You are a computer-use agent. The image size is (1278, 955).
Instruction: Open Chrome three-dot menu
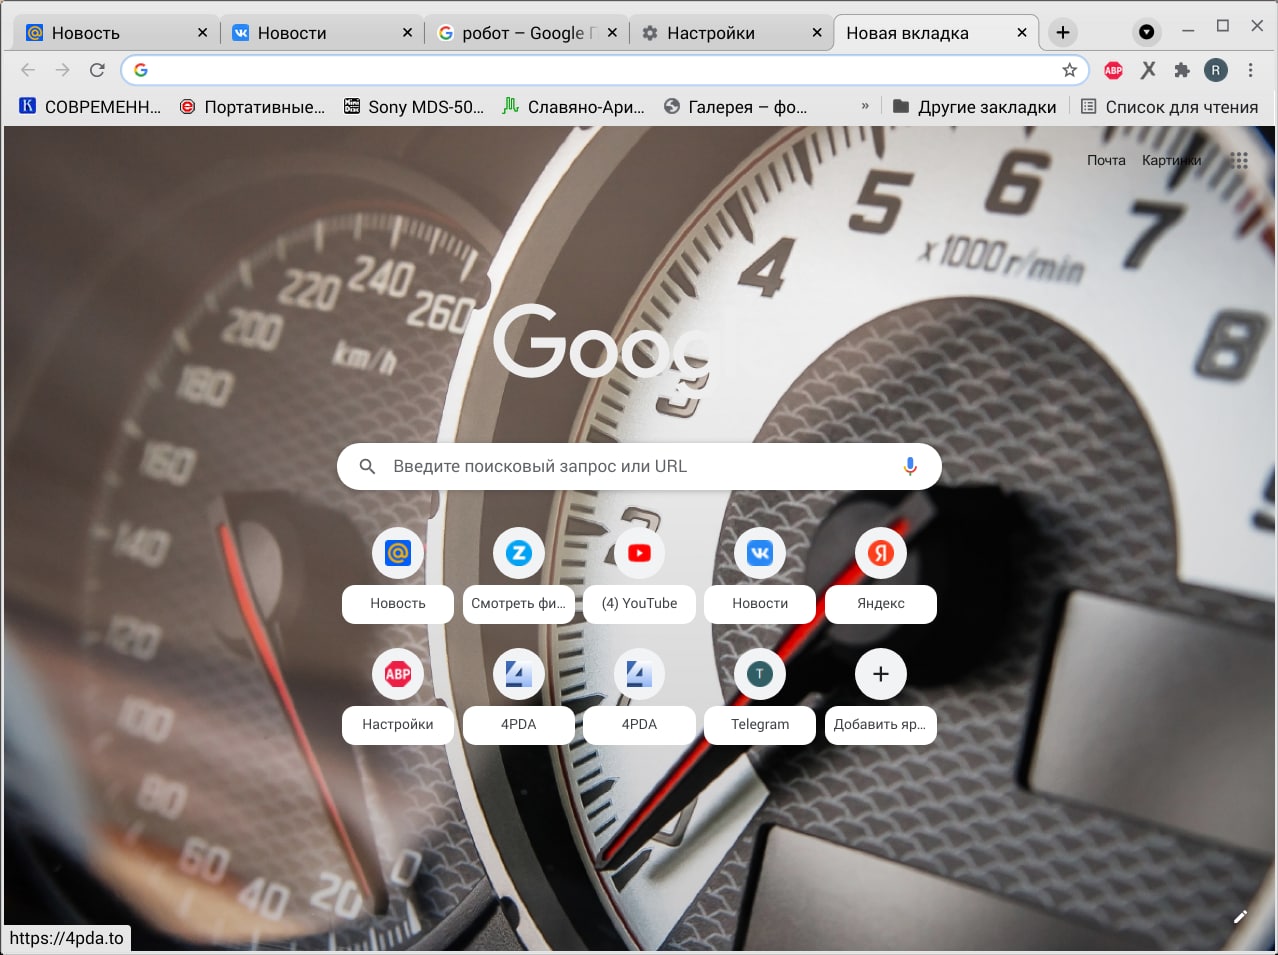(x=1250, y=70)
